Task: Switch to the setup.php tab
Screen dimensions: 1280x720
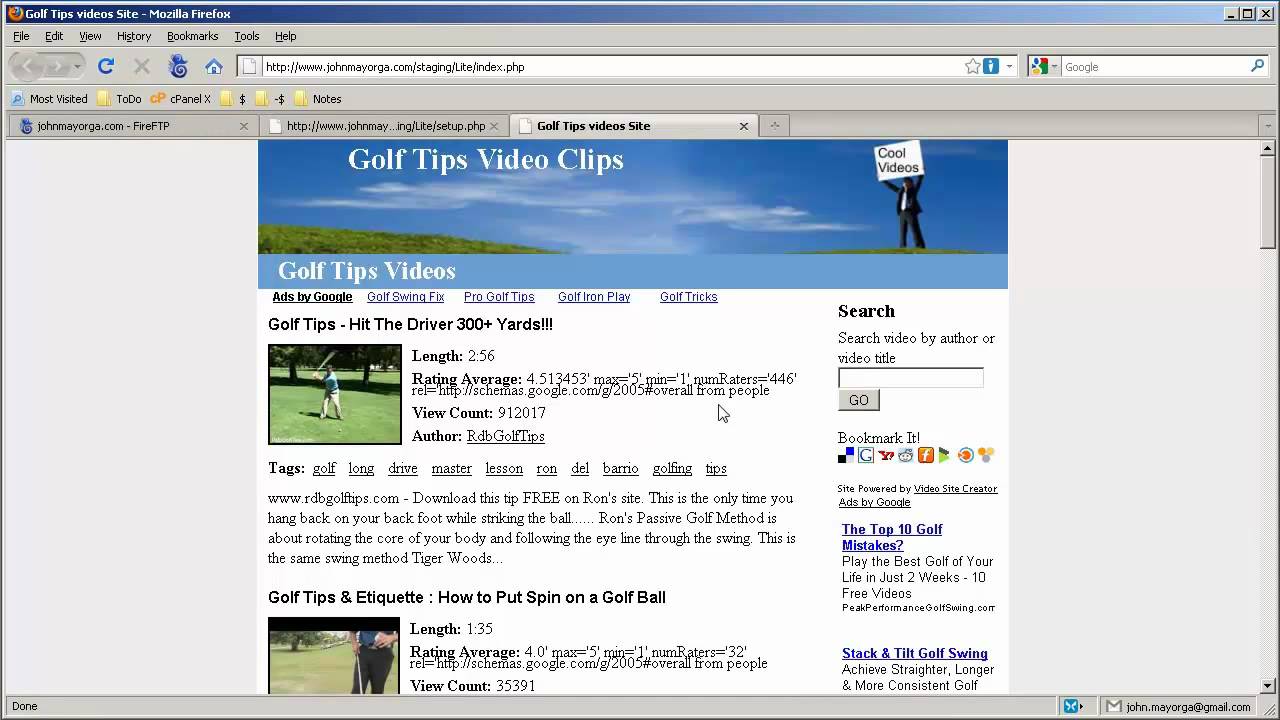Action: [x=384, y=126]
